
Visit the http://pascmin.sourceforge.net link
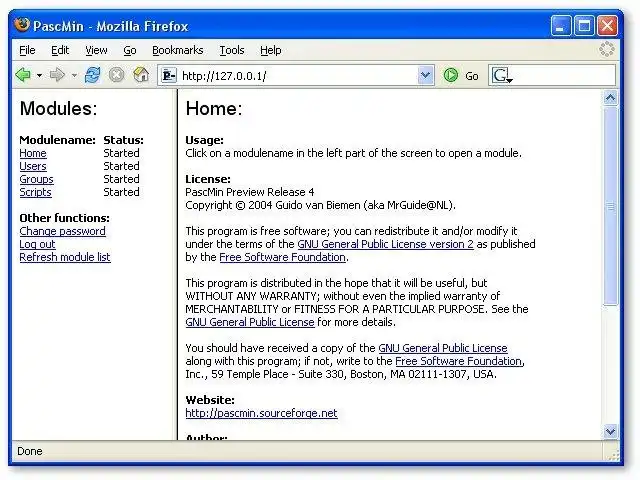(261, 413)
